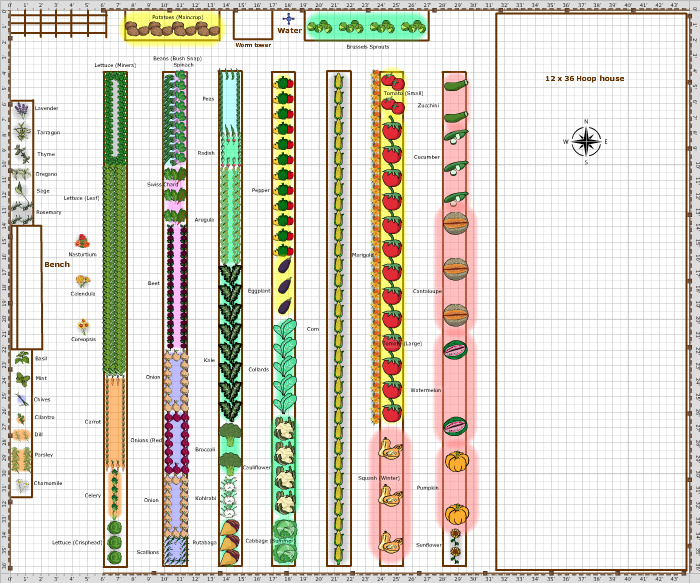Screen dimensions: 700x583
Task: Select the Sage plant icon
Action: click(x=21, y=191)
